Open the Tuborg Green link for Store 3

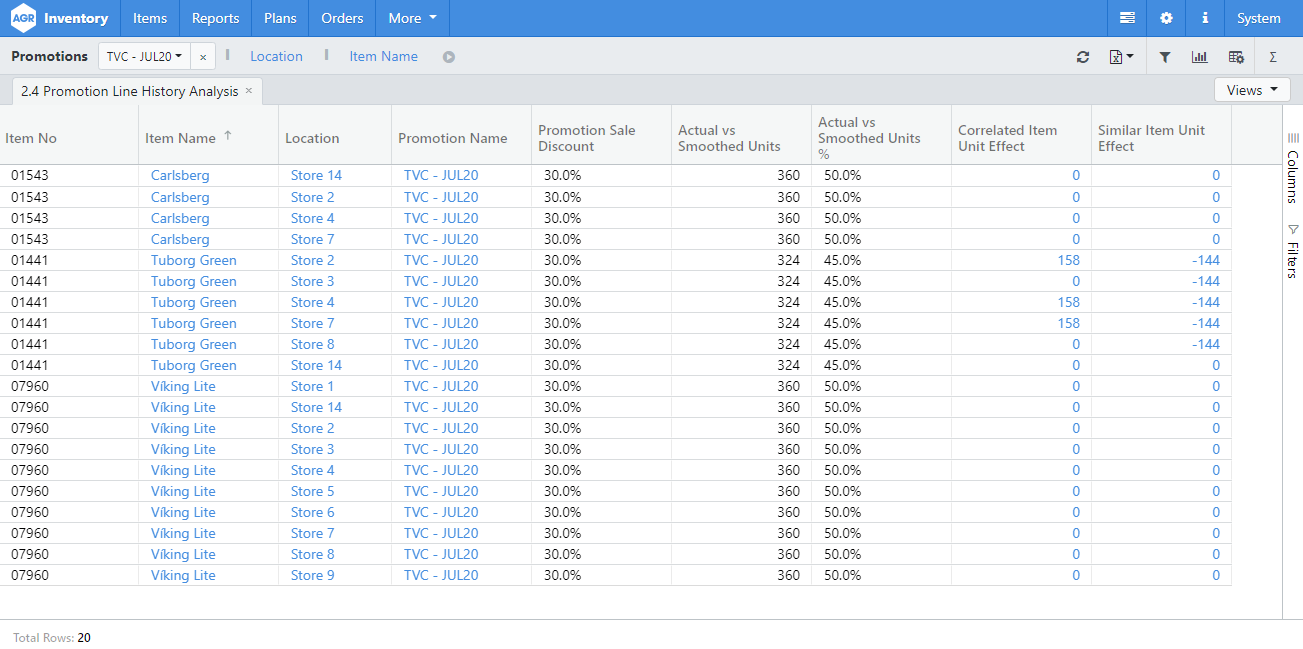(194, 281)
